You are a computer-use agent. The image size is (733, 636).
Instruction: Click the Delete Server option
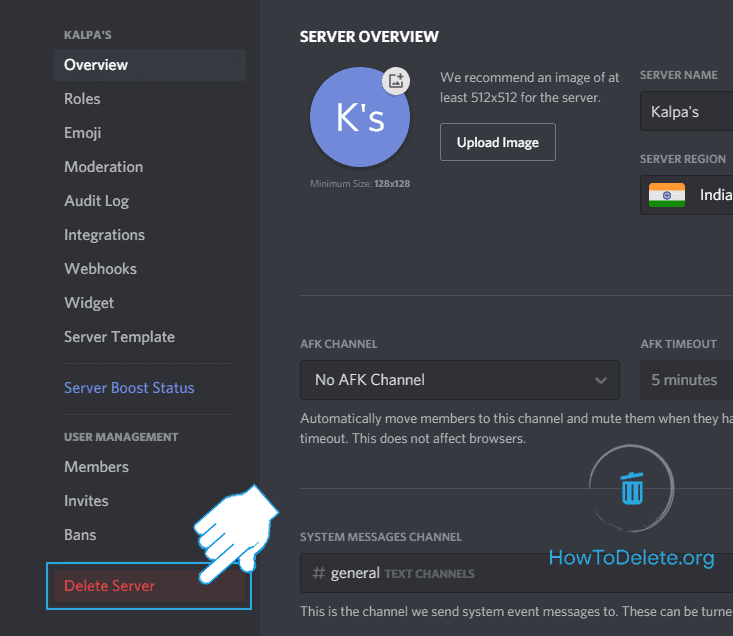[110, 586]
